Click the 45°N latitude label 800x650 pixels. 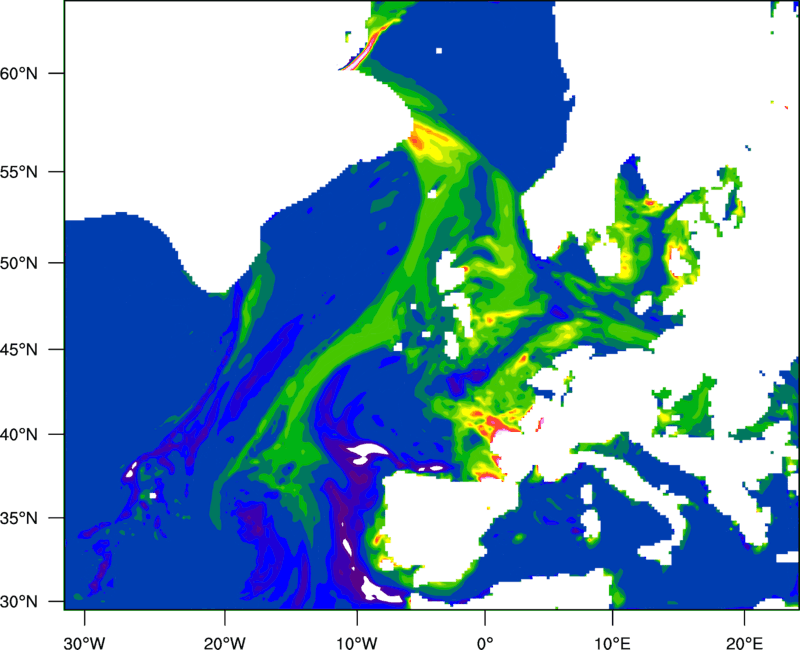[19, 350]
